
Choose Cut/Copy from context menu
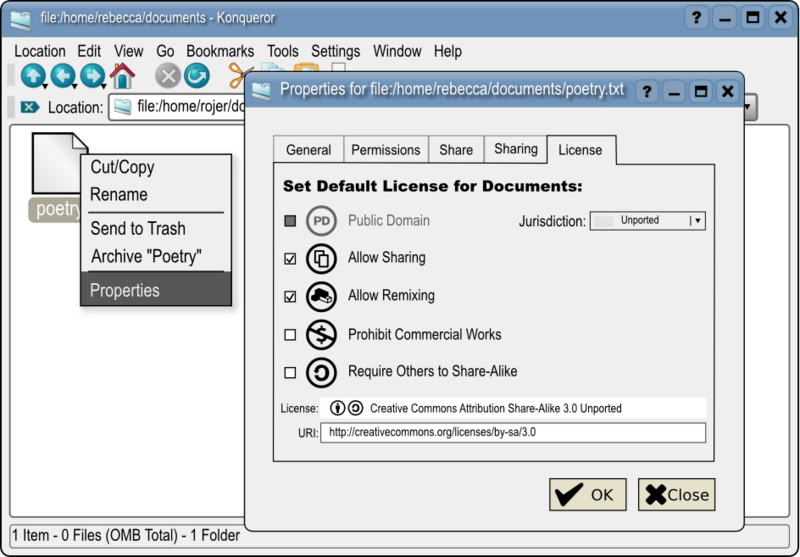156,167
